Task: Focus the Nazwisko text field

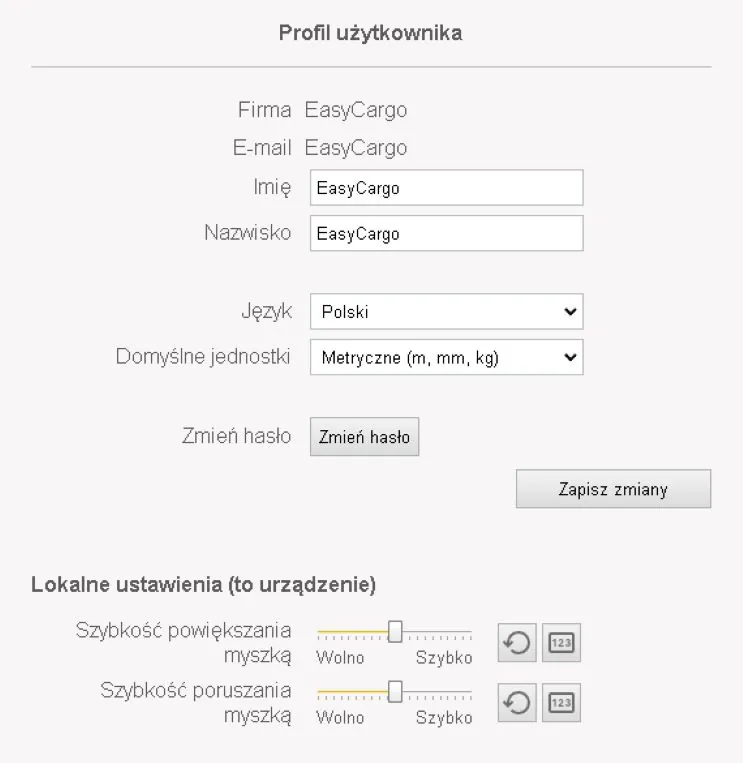Action: coord(446,233)
